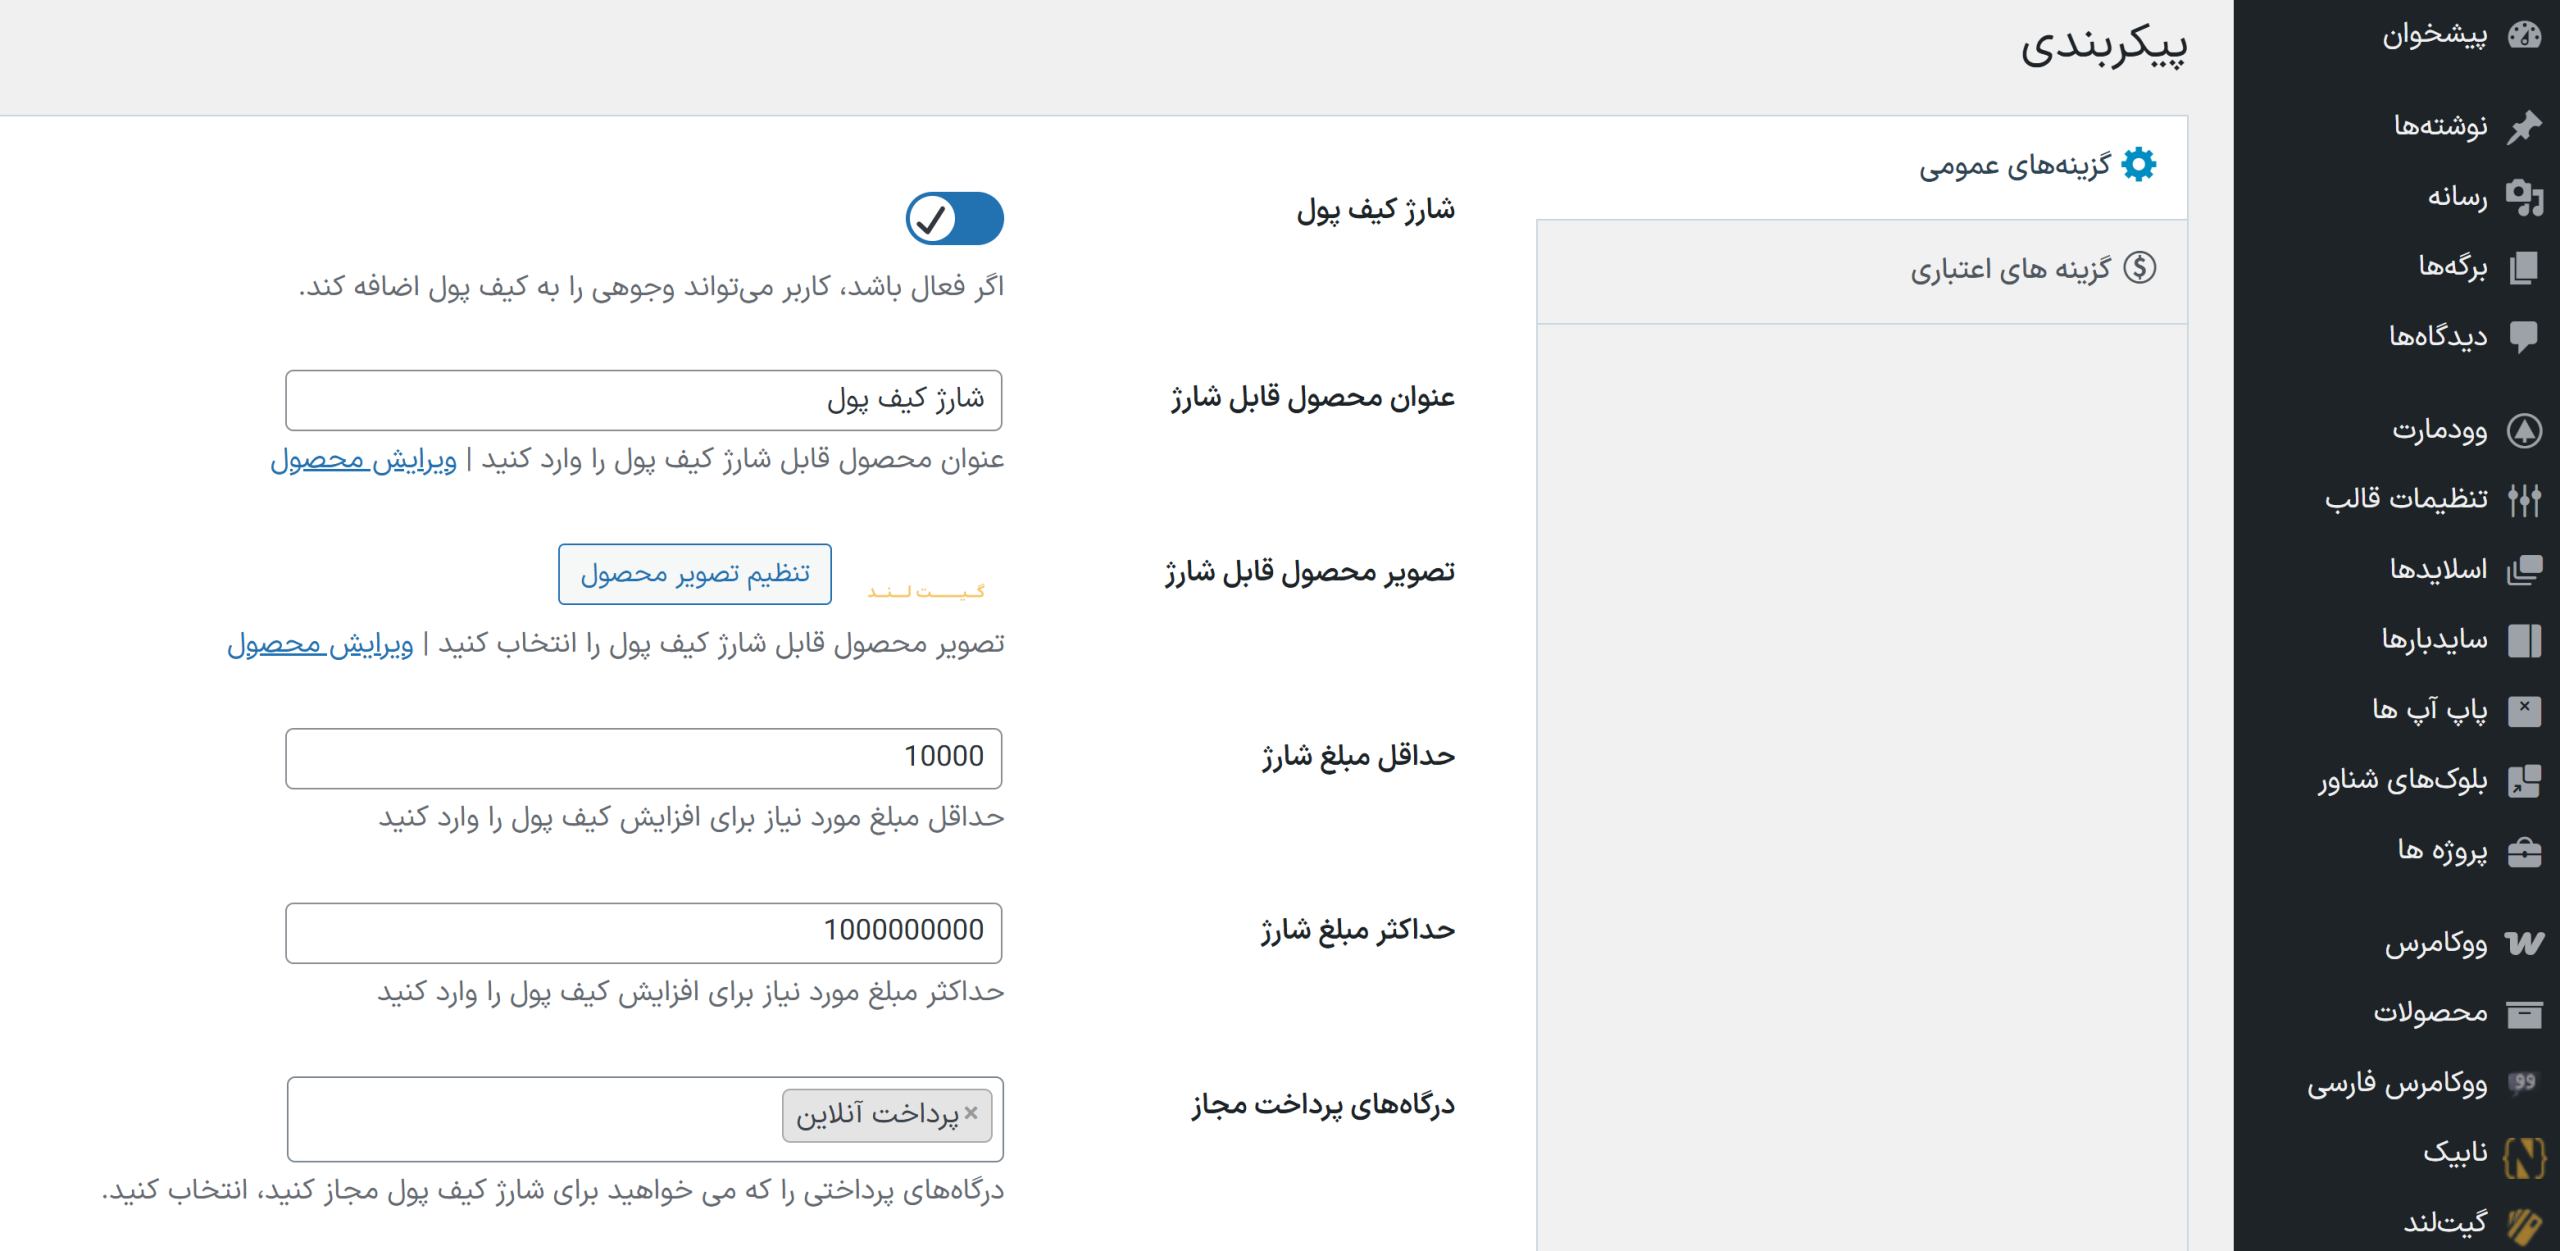Click the Dashboard (پیشخوان) gauge icon

pyautogui.click(x=2523, y=36)
